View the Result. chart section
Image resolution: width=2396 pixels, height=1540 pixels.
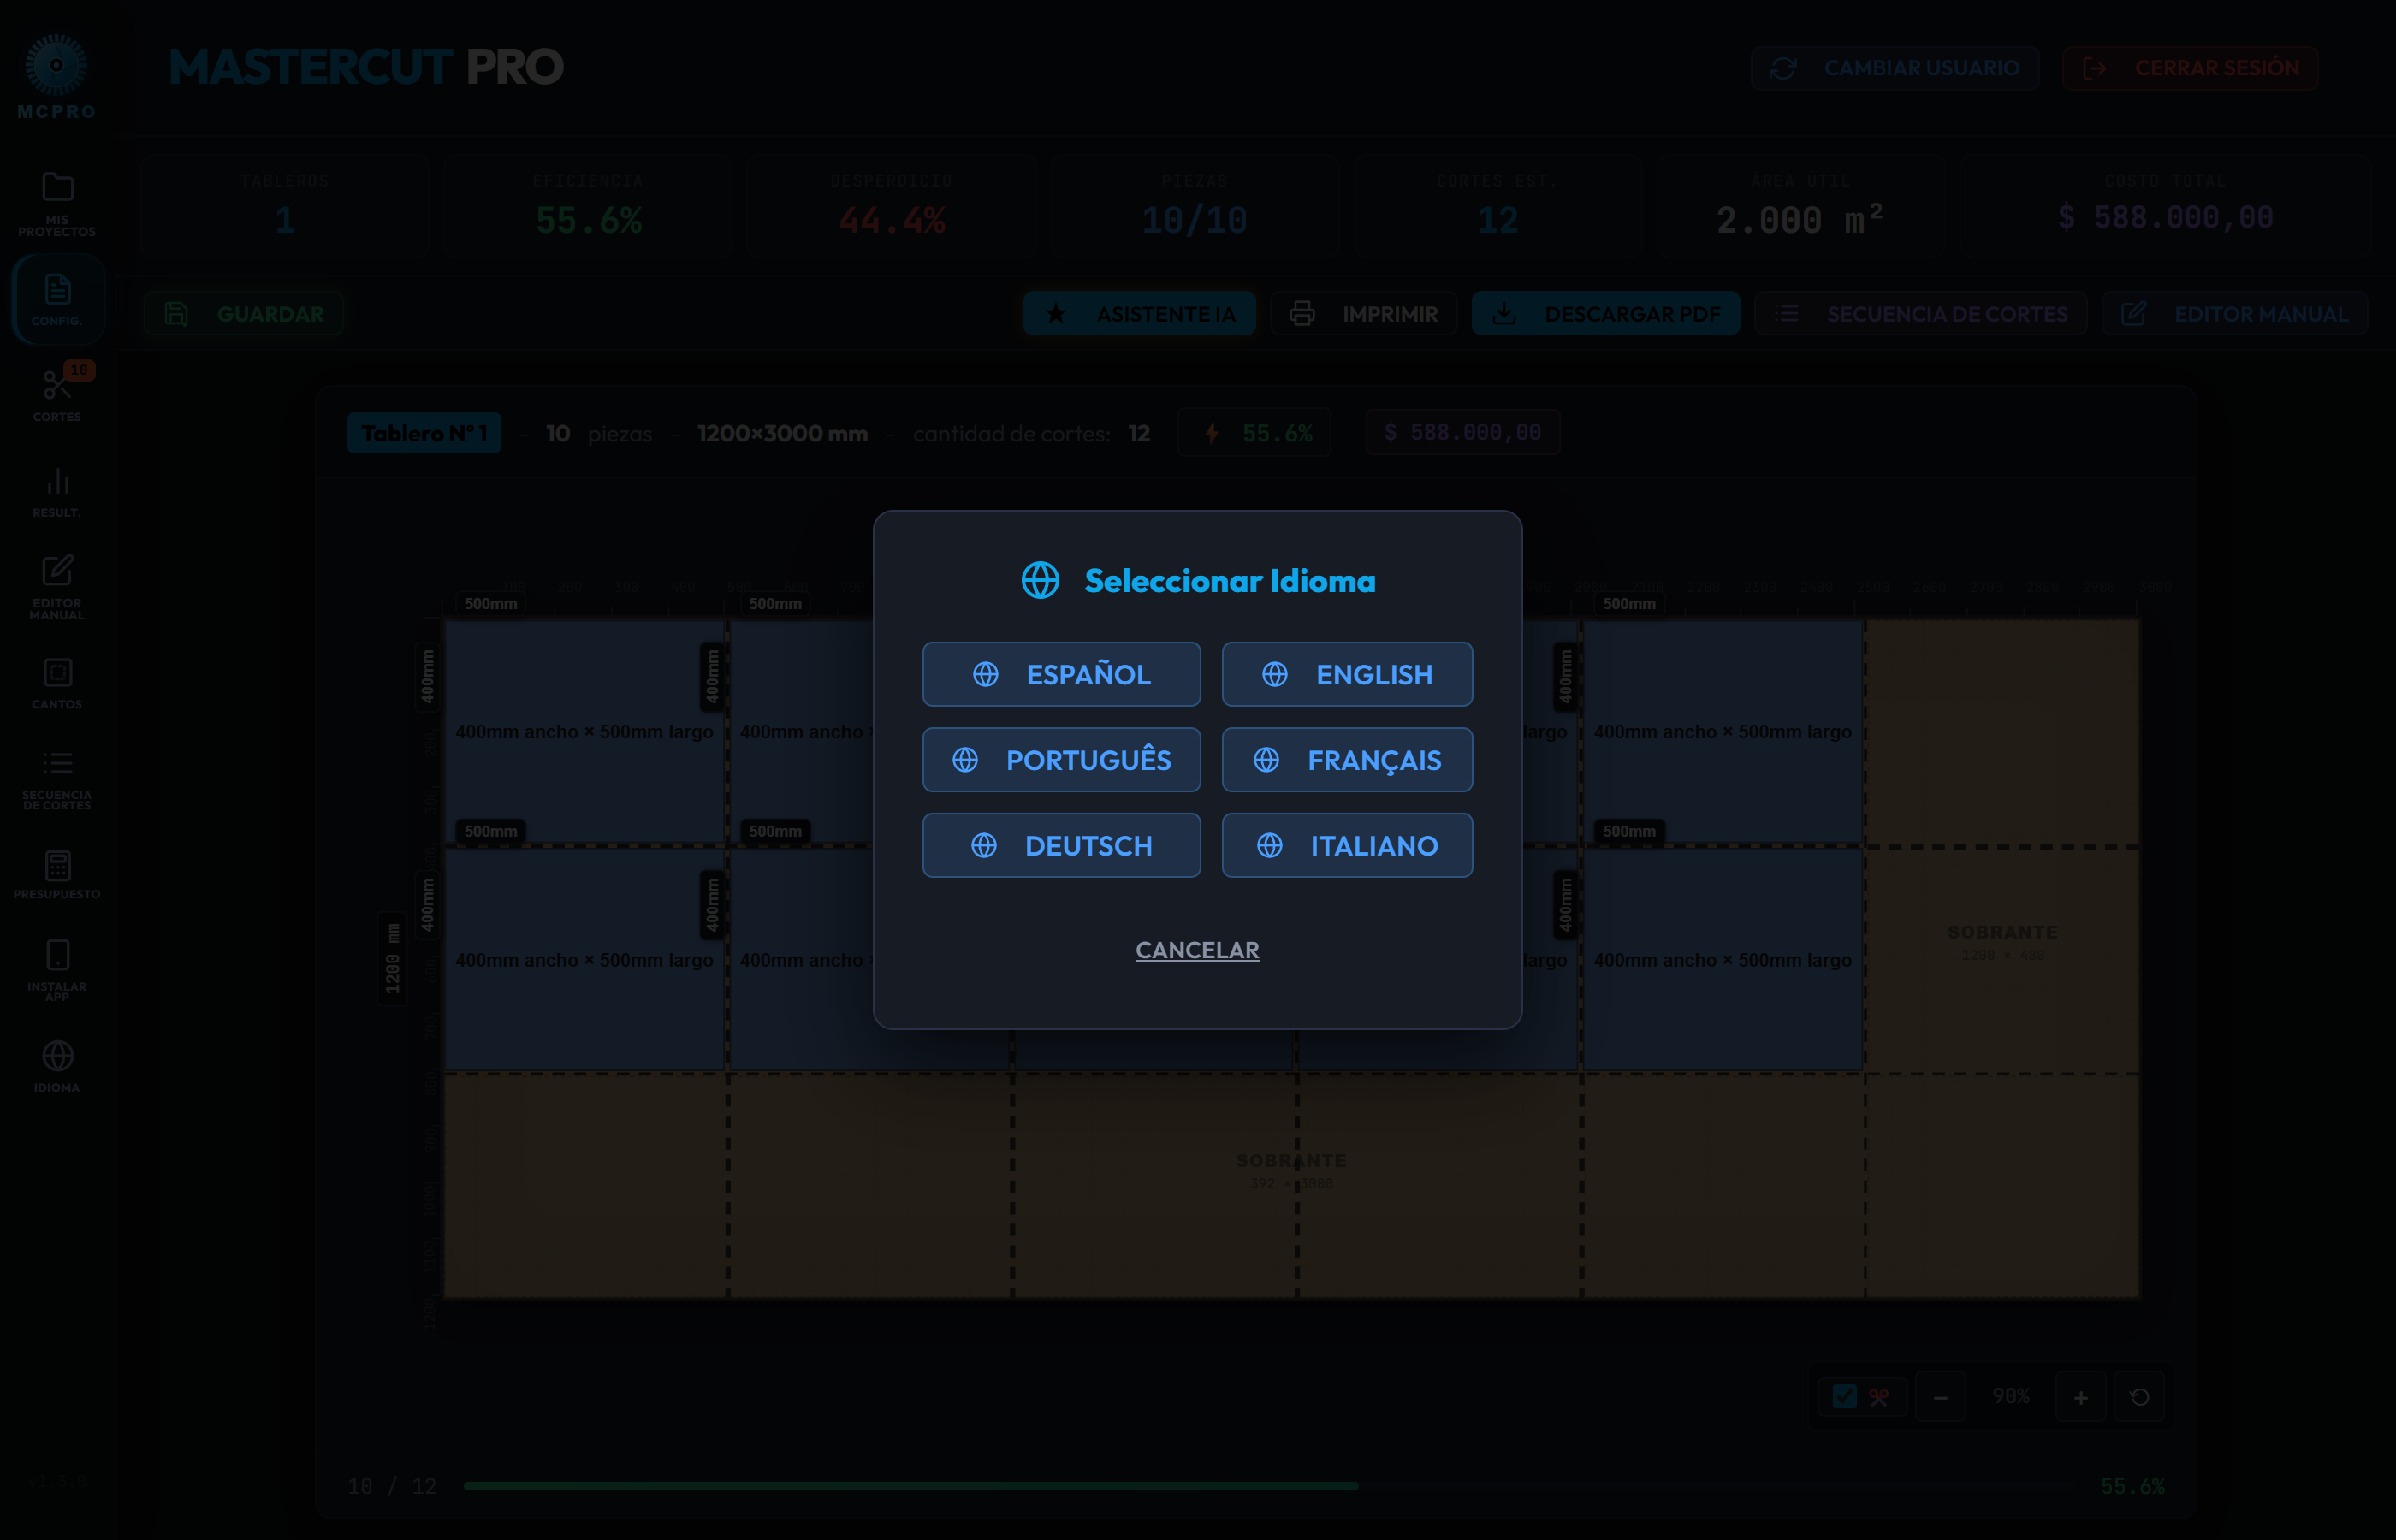(x=57, y=491)
